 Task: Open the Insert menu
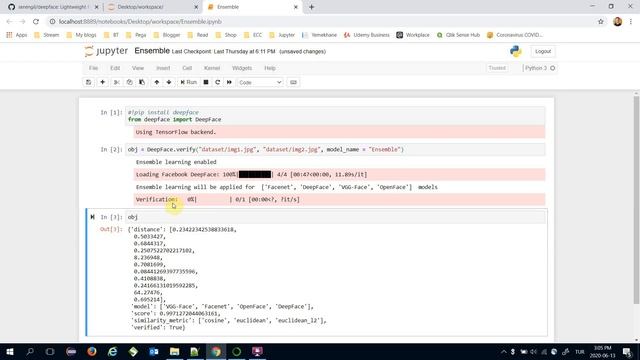(163, 68)
